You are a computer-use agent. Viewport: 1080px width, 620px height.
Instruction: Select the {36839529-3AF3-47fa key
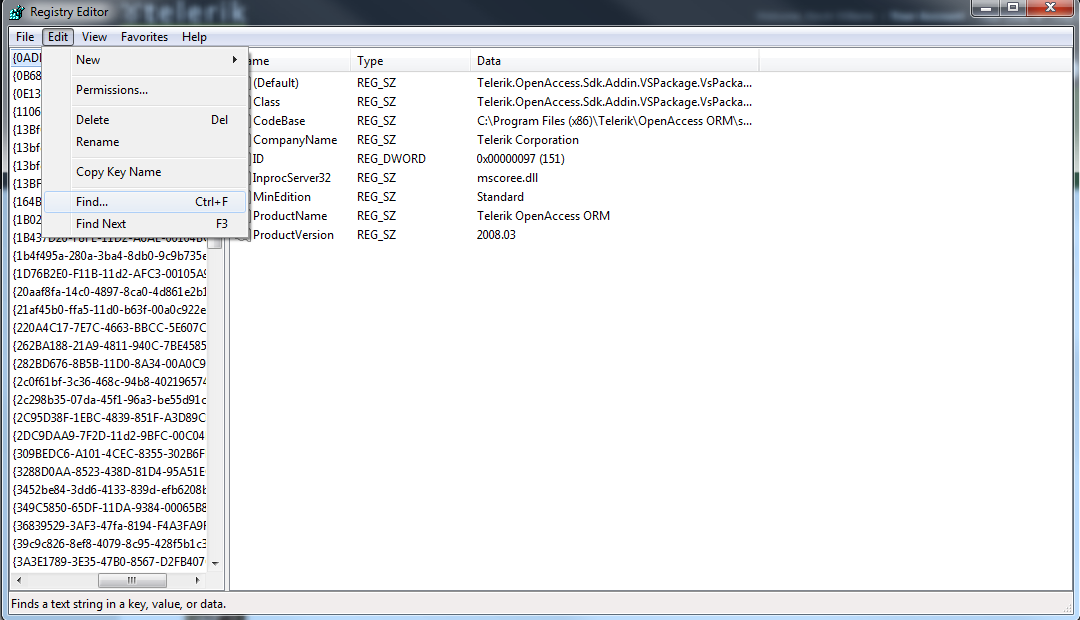[x=110, y=526]
